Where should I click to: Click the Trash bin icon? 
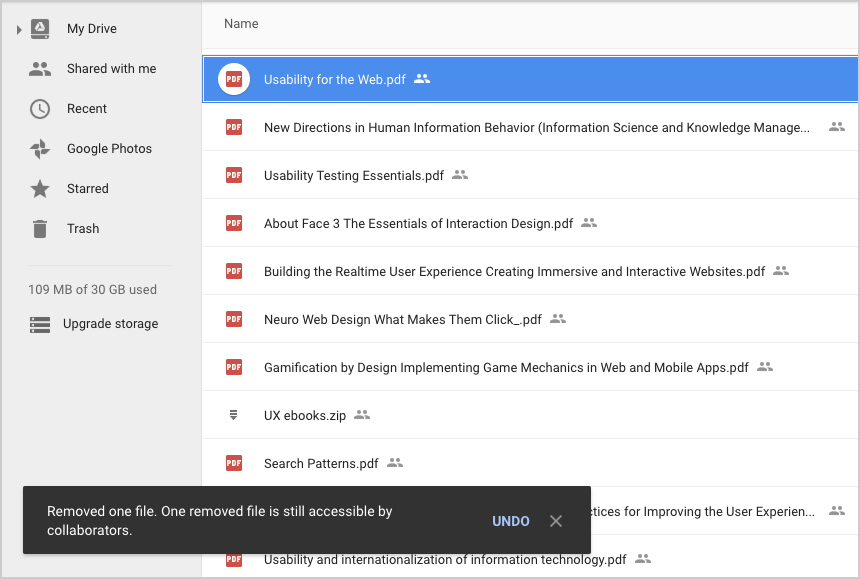[40, 229]
